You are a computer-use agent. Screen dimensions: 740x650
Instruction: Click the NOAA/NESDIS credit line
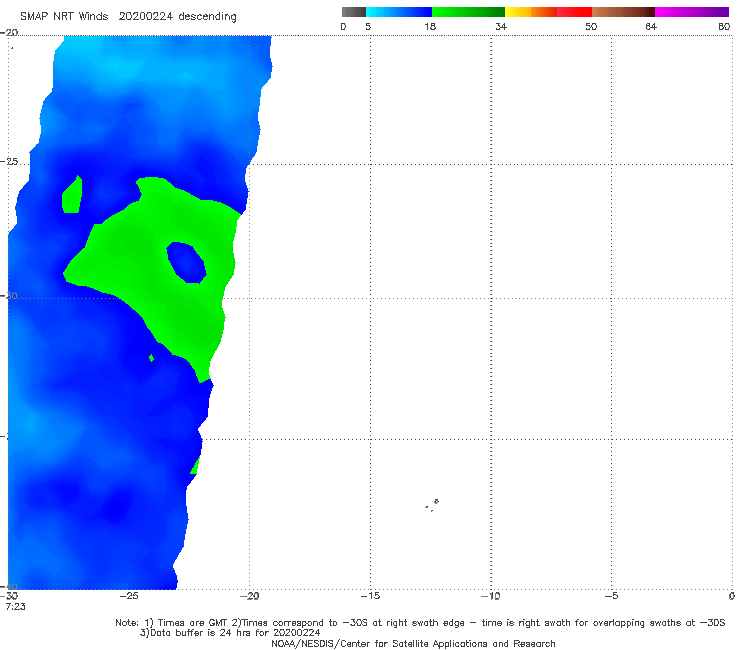pos(413,644)
